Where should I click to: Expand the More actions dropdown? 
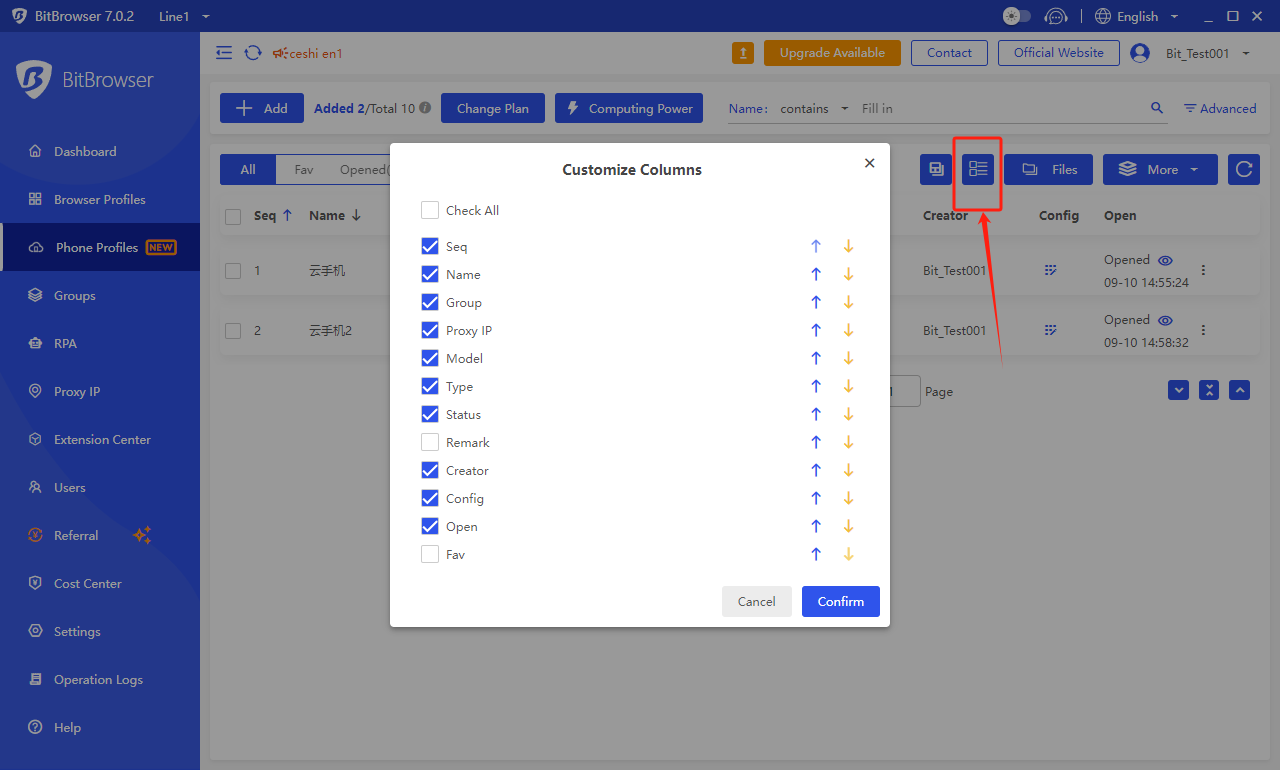tap(1159, 170)
